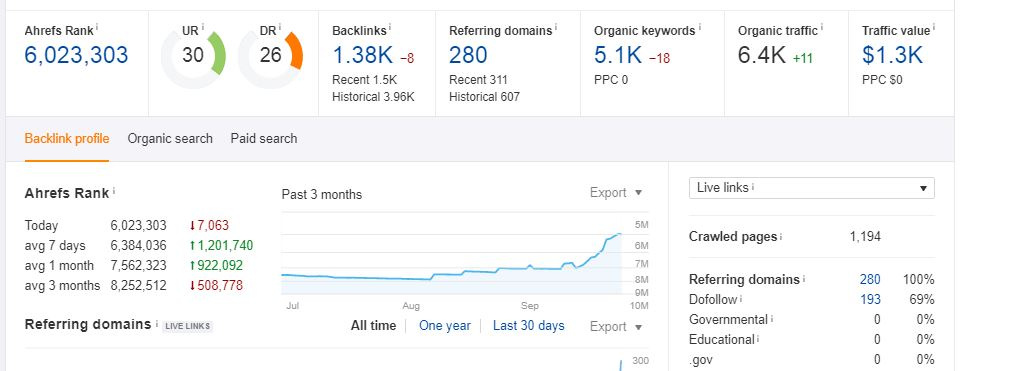This screenshot has height=371, width=1013.
Task: Open the Live links dropdown
Action: (x=811, y=188)
